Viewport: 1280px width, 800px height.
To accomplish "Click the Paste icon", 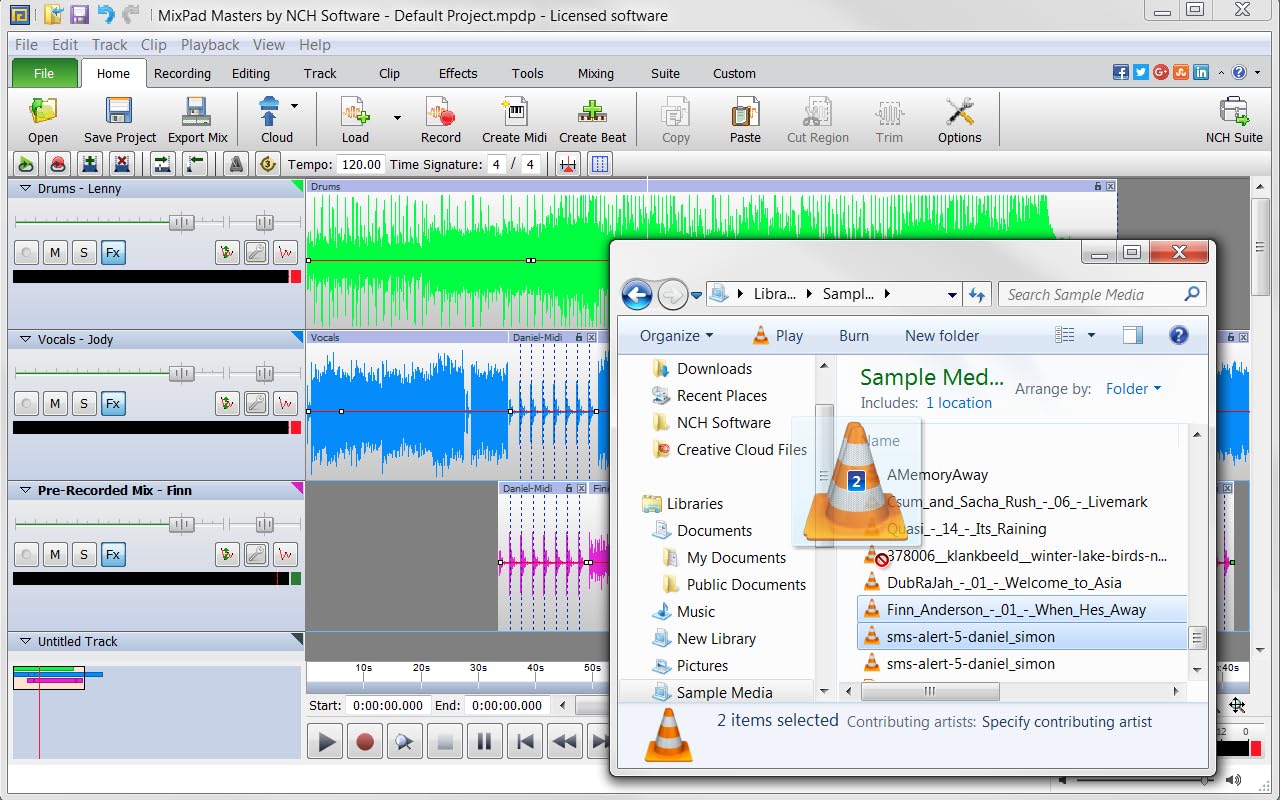I will tap(745, 117).
